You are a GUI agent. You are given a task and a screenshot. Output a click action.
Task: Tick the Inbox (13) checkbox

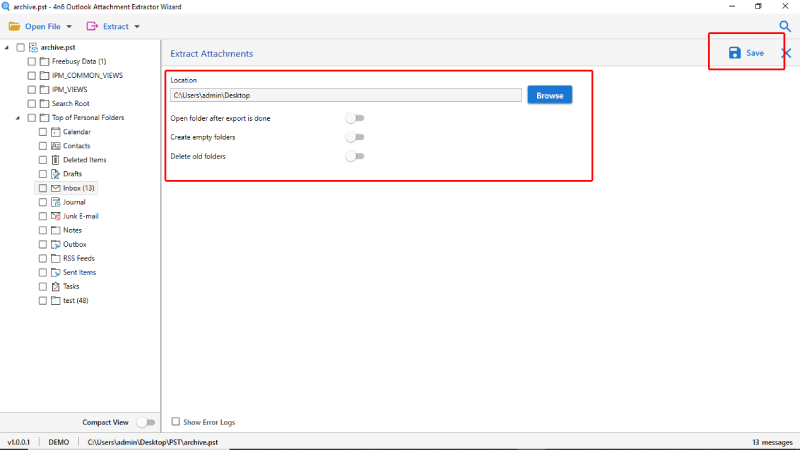43,188
